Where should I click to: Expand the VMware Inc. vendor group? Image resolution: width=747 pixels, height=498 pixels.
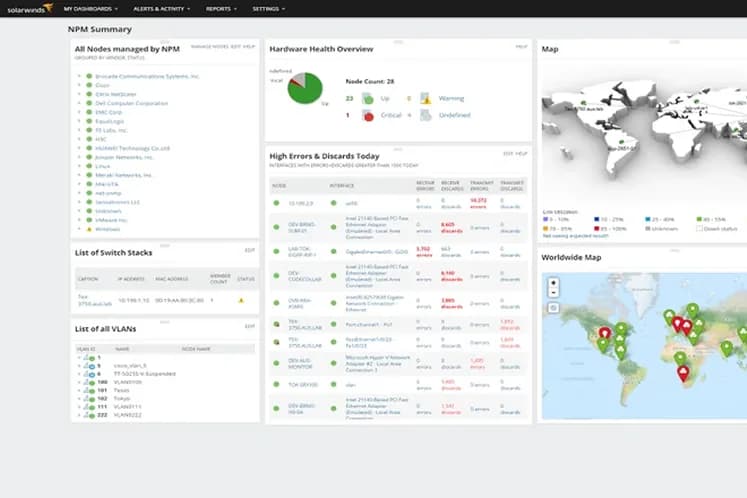(x=79, y=220)
